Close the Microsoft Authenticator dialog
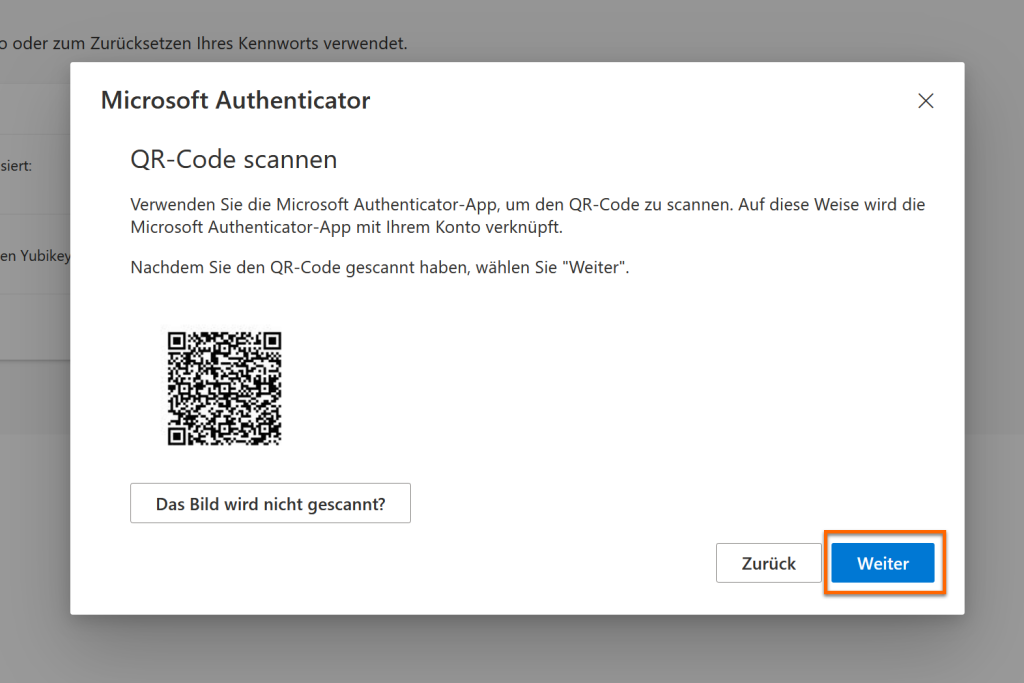The image size is (1024, 683). (x=925, y=100)
